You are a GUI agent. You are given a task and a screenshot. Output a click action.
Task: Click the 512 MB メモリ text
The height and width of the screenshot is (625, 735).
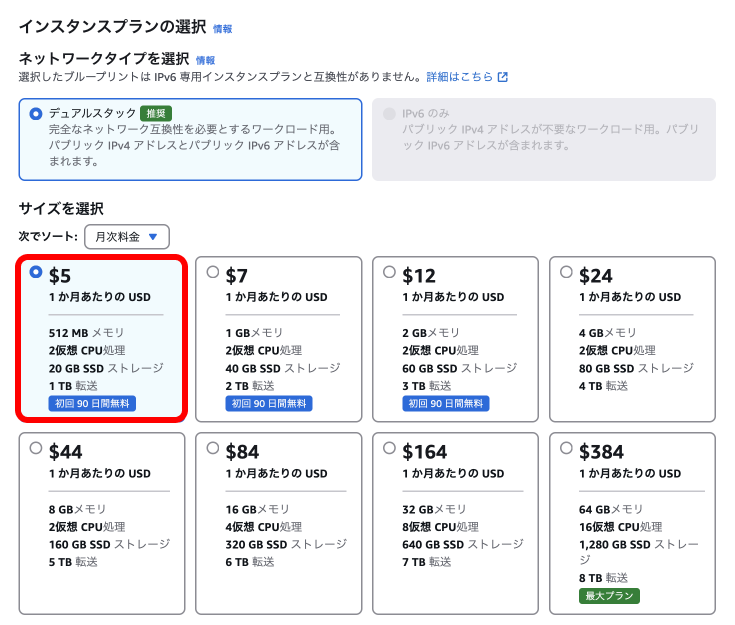[x=86, y=333]
